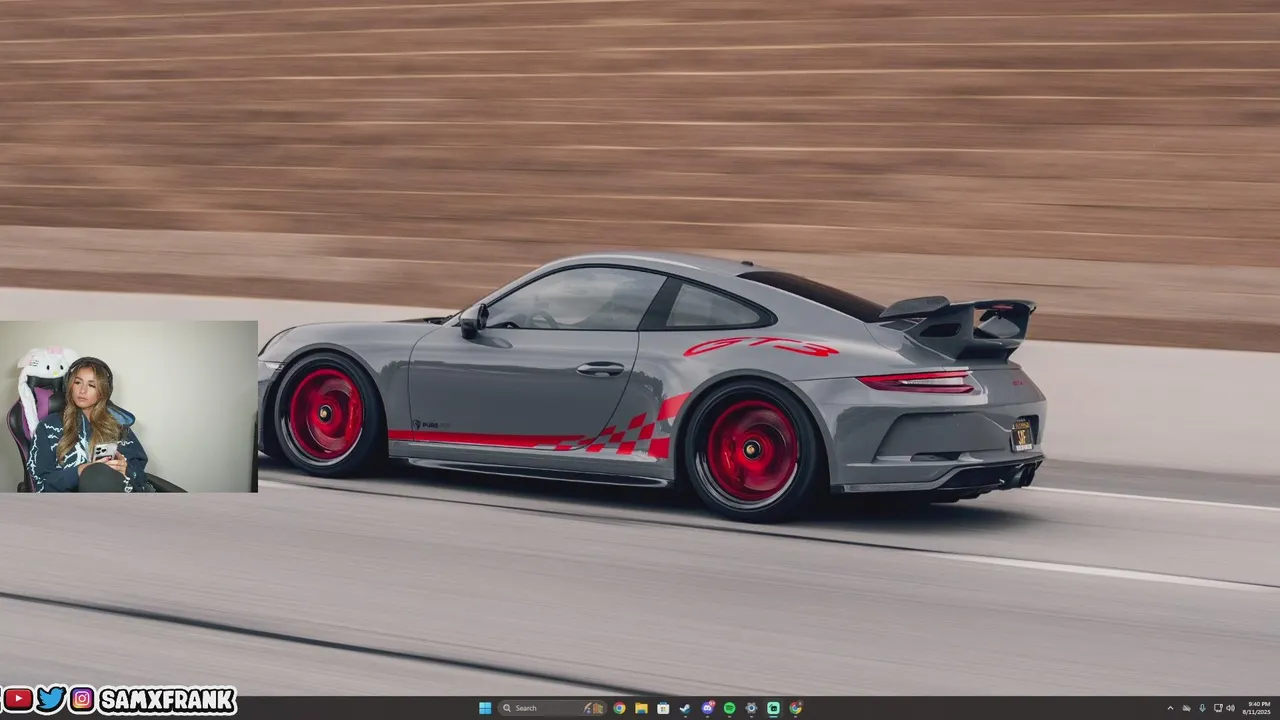Launch Google Chrome next to File Explorer

620,708
